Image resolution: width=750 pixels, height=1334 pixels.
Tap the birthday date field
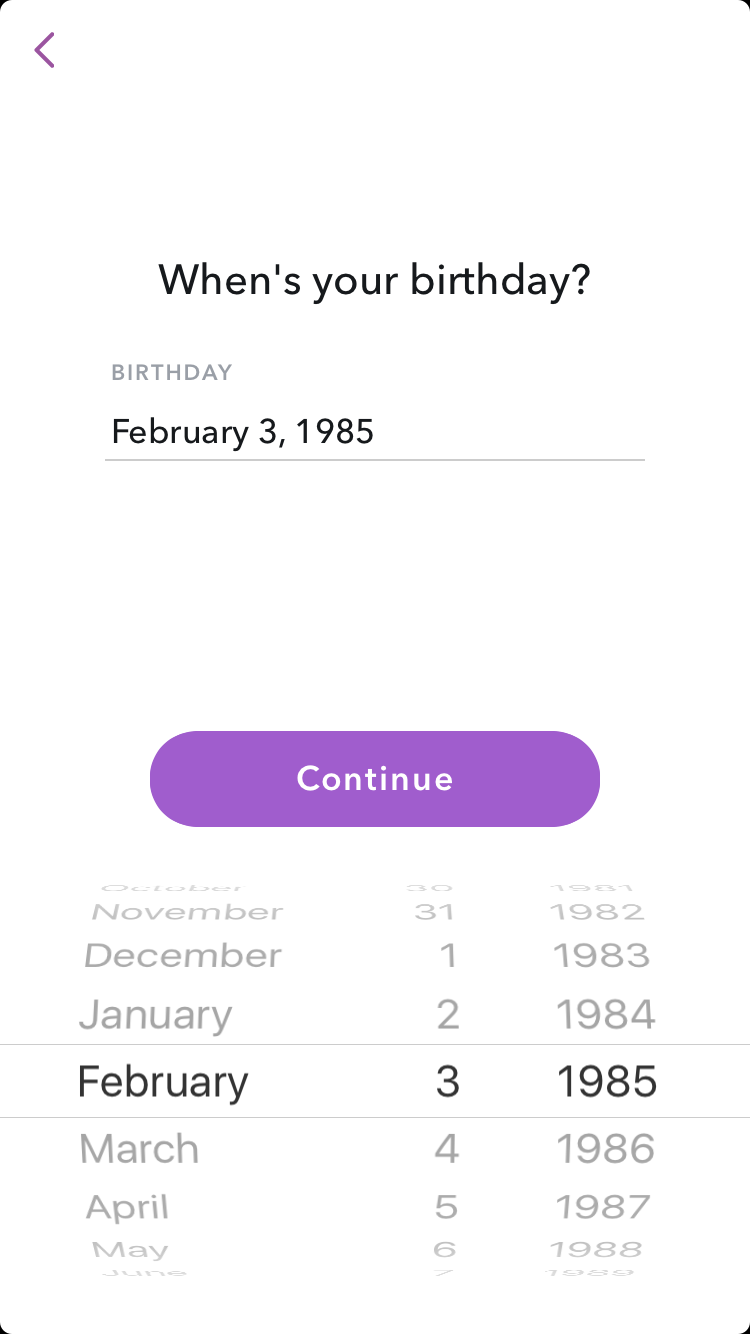(x=374, y=432)
